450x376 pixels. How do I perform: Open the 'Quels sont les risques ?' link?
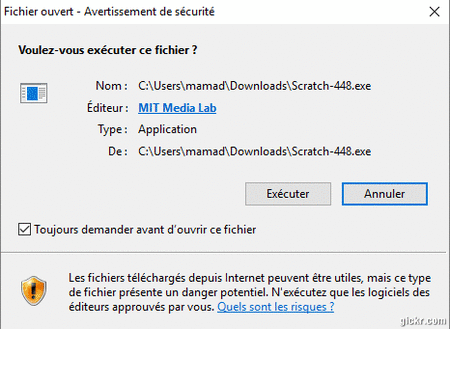click(x=276, y=307)
